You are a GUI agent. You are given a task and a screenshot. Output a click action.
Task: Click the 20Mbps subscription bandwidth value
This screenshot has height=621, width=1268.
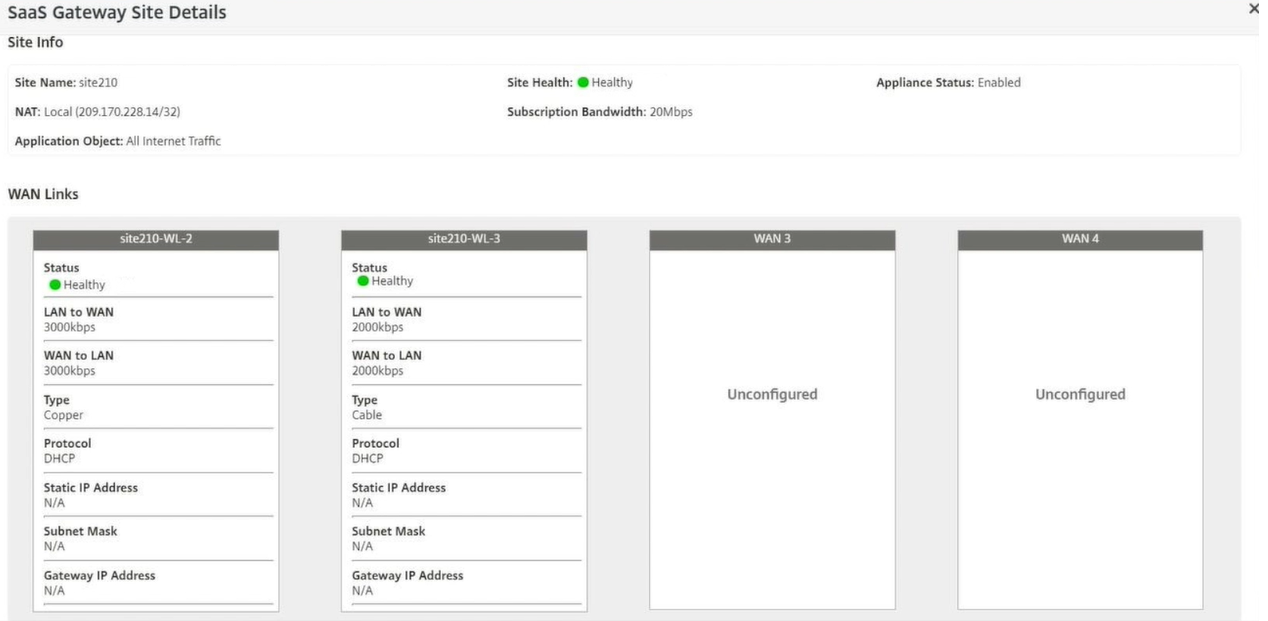coord(671,112)
